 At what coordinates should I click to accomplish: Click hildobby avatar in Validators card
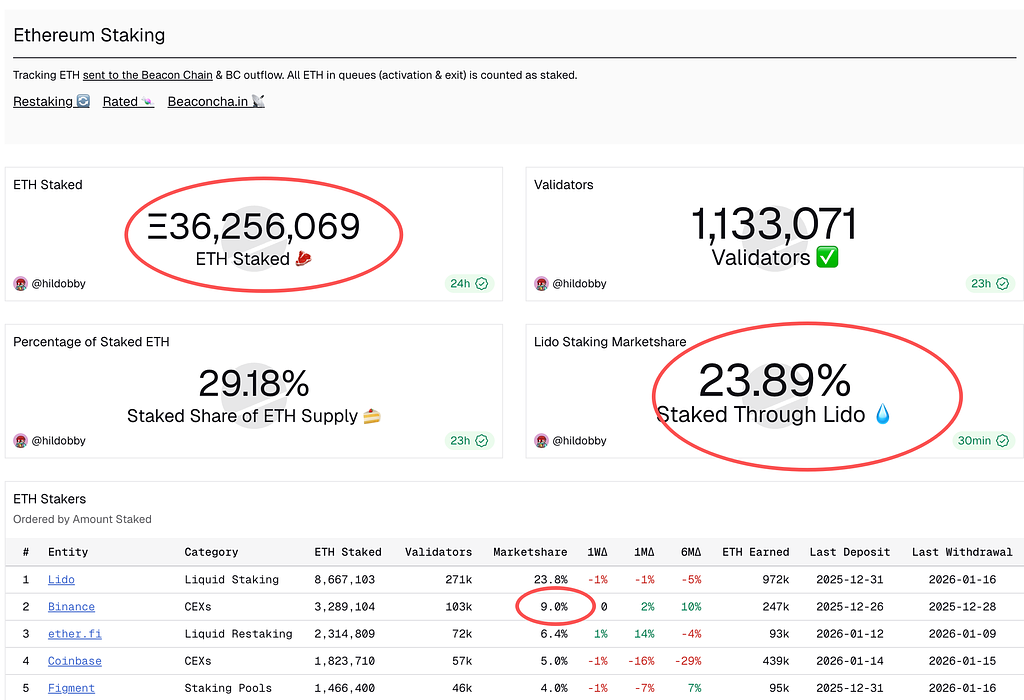tap(541, 284)
